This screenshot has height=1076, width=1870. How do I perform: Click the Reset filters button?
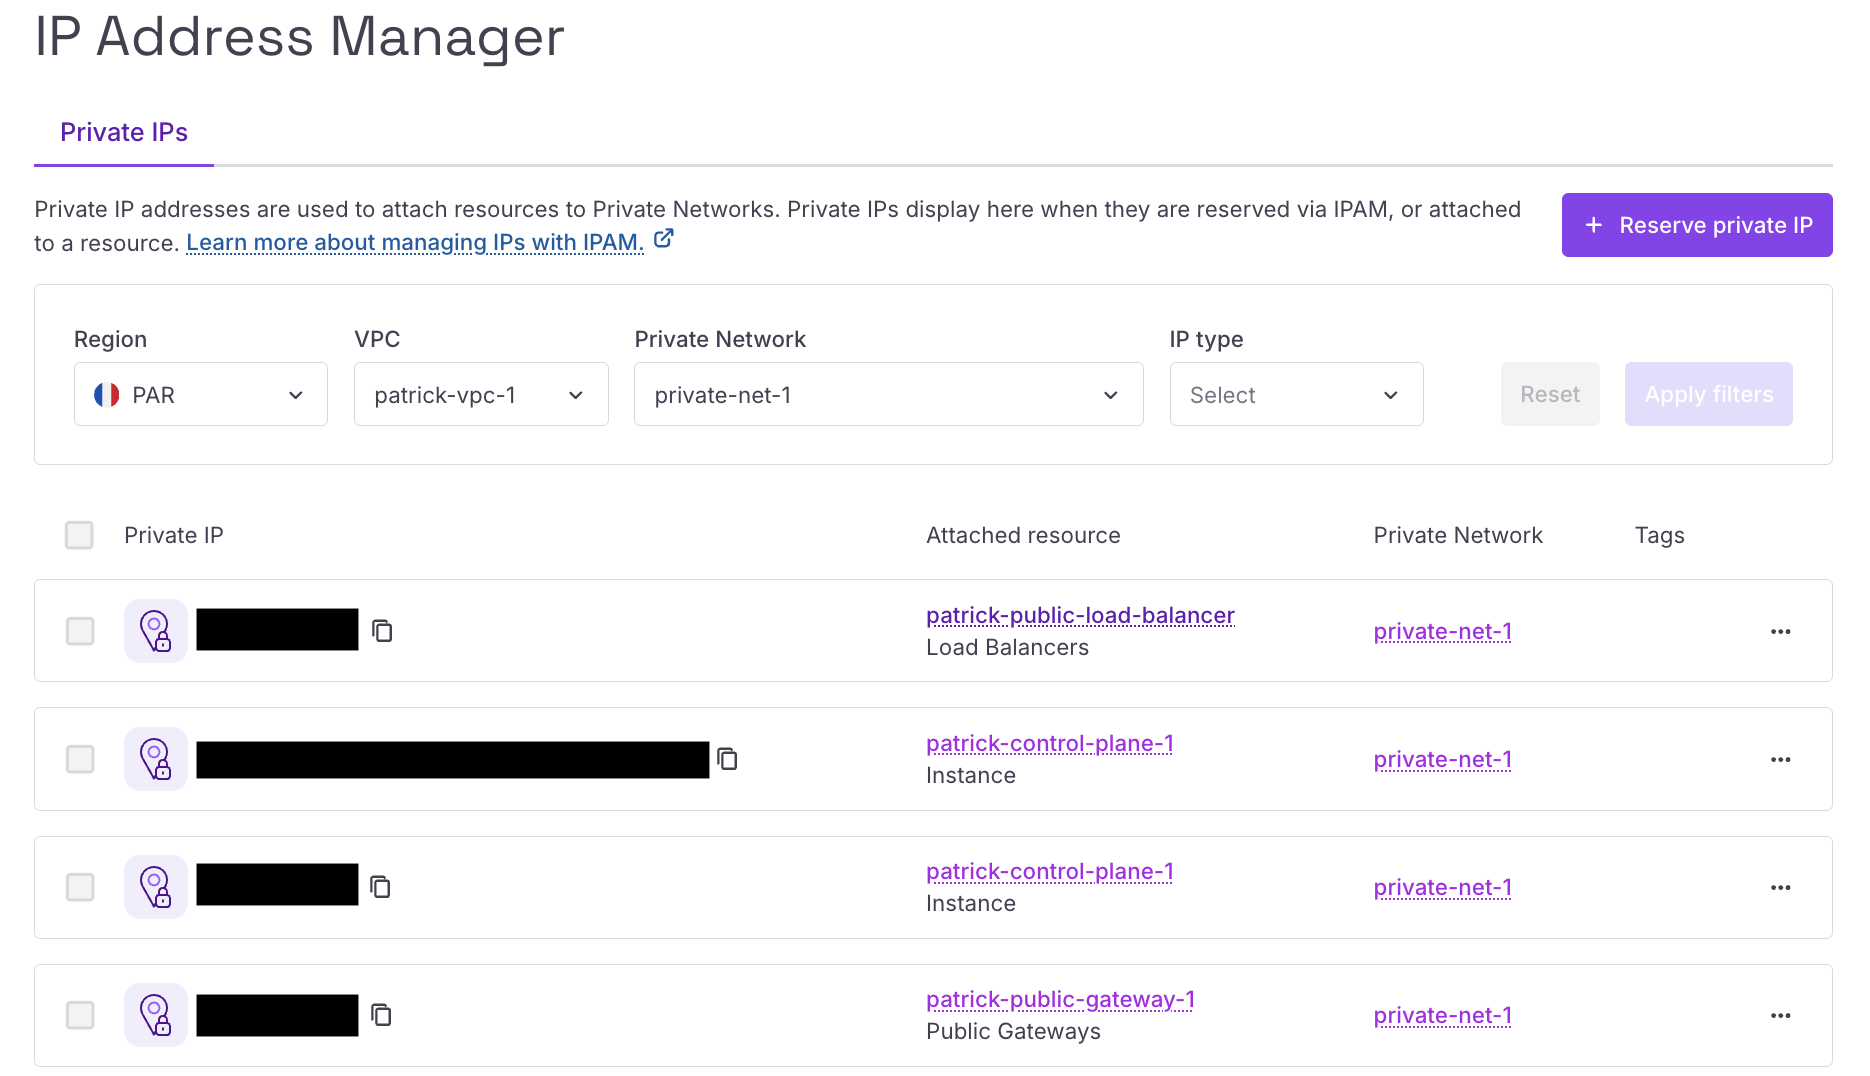click(x=1550, y=394)
